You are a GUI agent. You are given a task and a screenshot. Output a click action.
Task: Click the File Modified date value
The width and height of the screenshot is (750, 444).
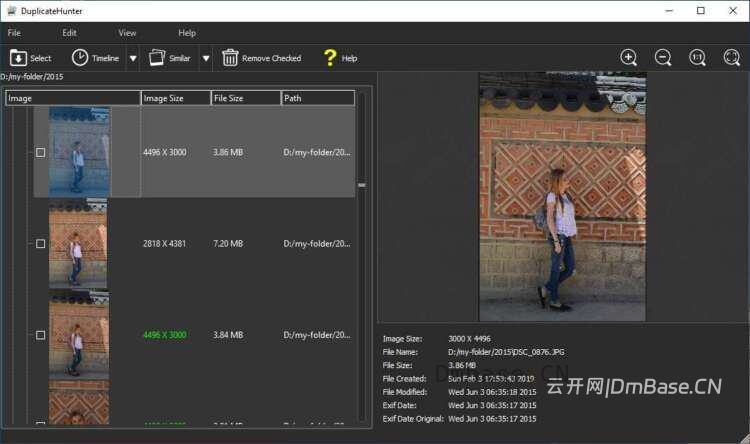coord(492,392)
